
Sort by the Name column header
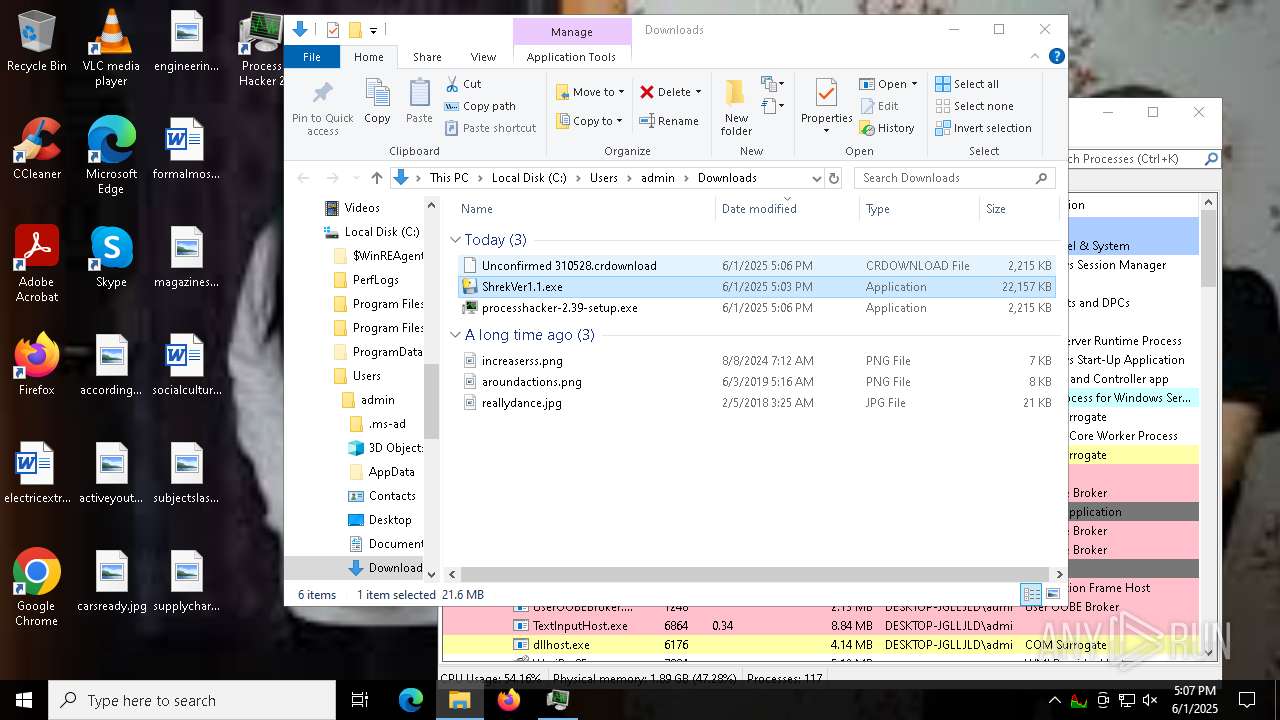pyautogui.click(x=583, y=209)
